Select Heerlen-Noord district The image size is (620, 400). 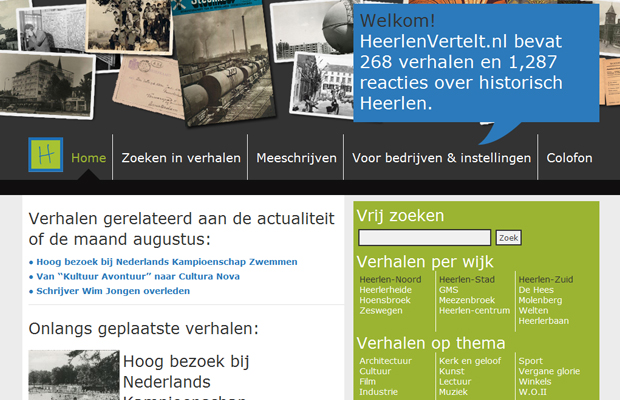click(390, 279)
